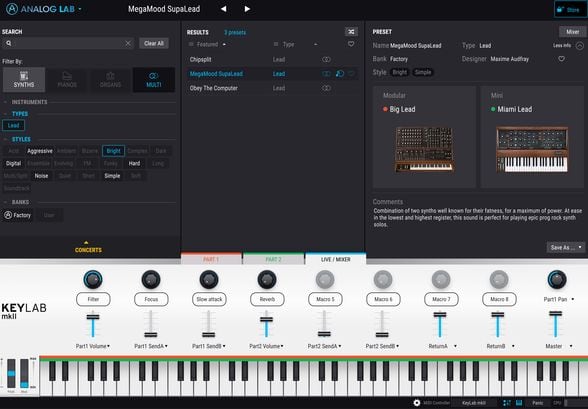Click the Macro 5 knob
This screenshot has height=409, width=588.
click(325, 279)
